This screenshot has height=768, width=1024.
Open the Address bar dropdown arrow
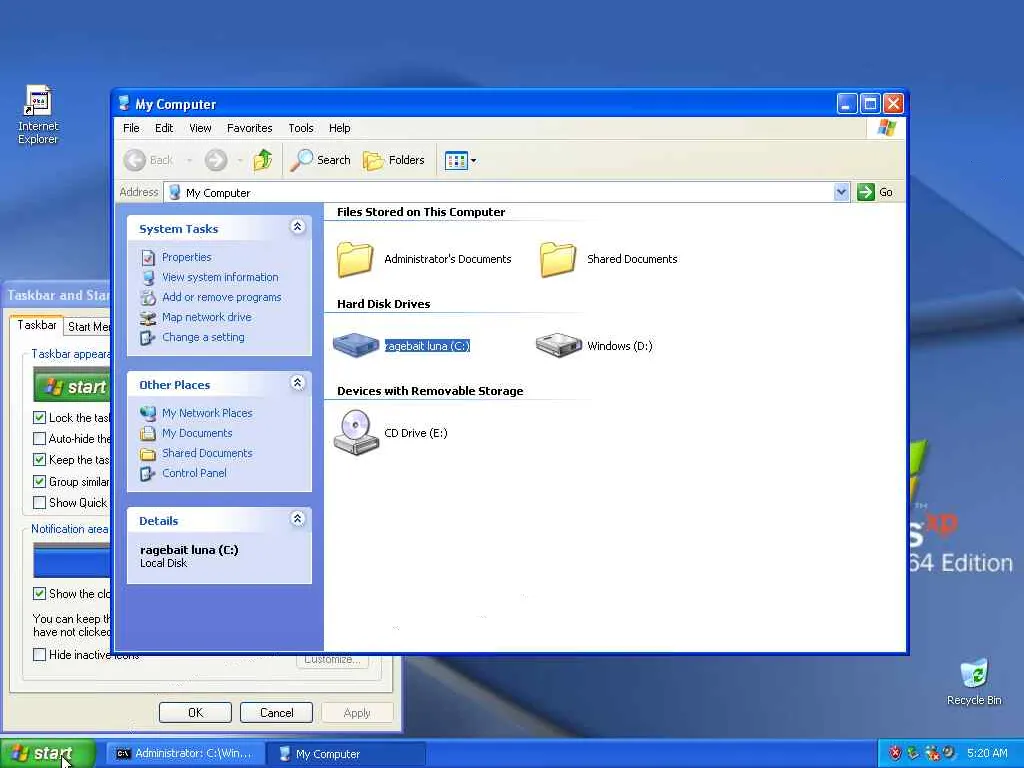[x=841, y=192]
